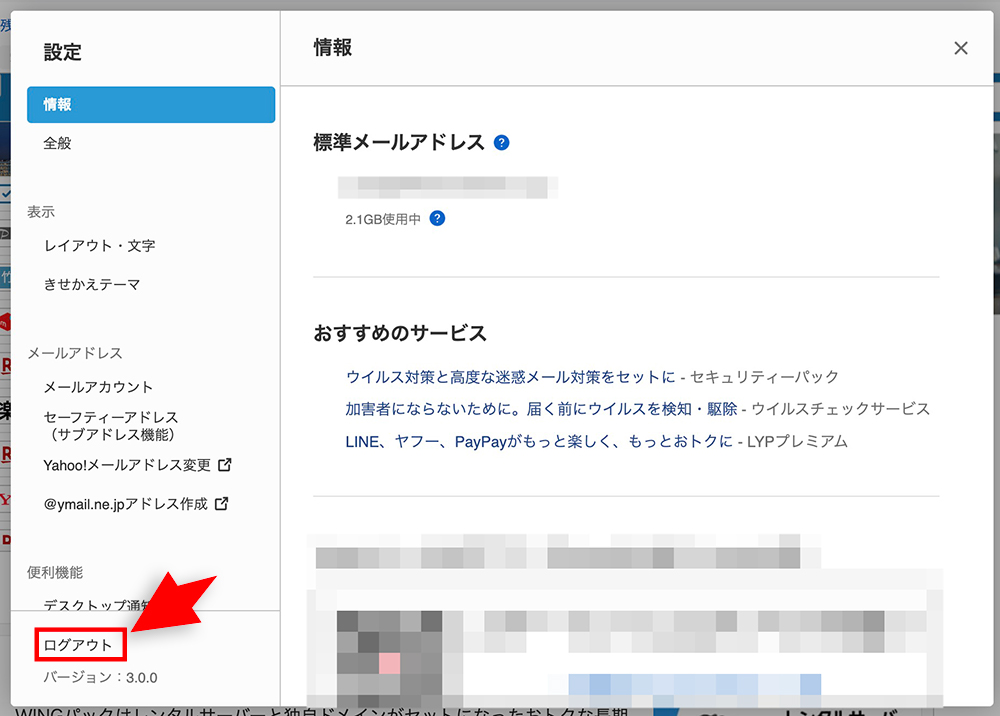Click the 表示 section label
The image size is (1000, 716).
tap(41, 212)
